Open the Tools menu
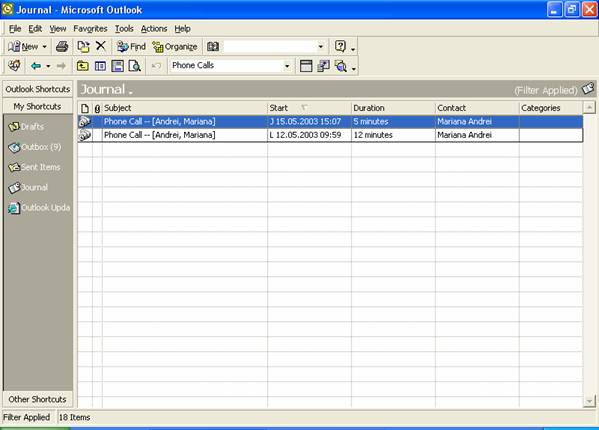599x430 pixels. click(124, 29)
